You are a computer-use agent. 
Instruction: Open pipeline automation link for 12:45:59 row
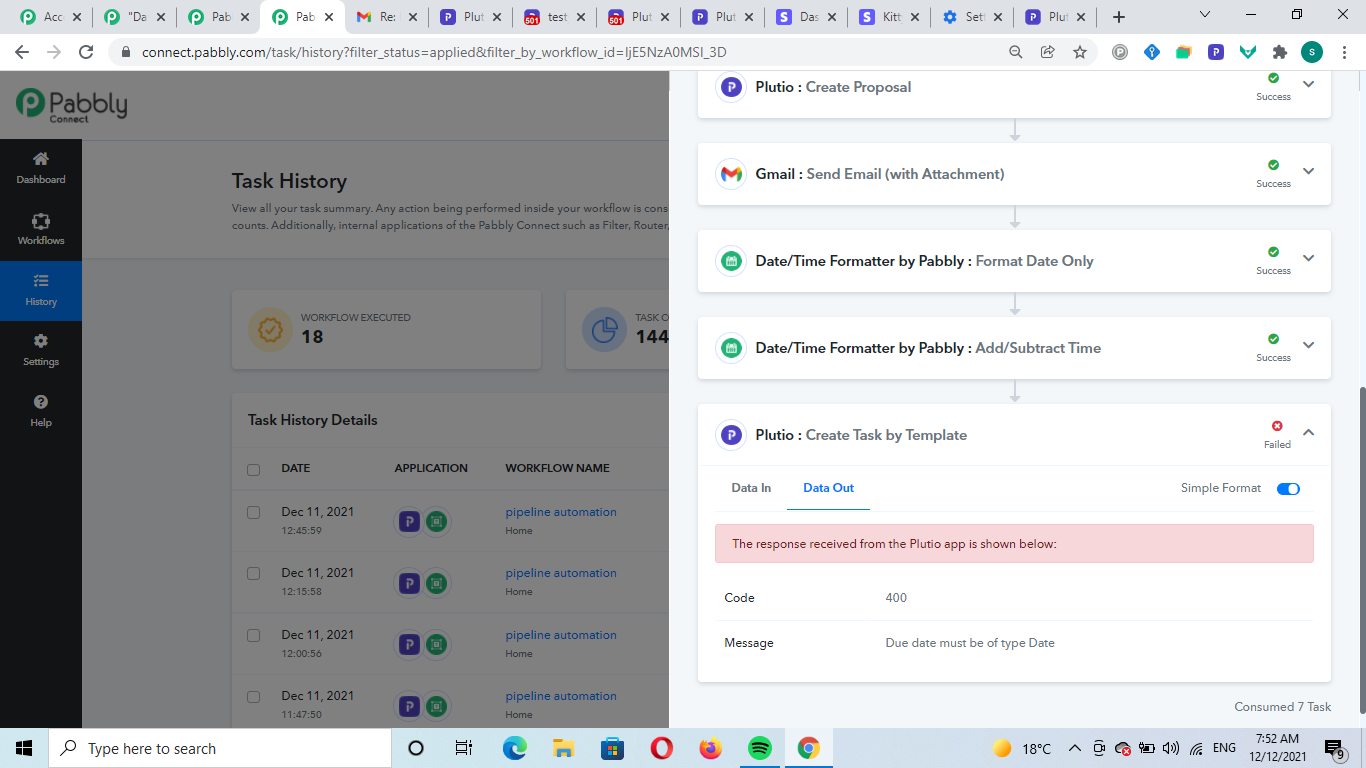[x=561, y=512]
